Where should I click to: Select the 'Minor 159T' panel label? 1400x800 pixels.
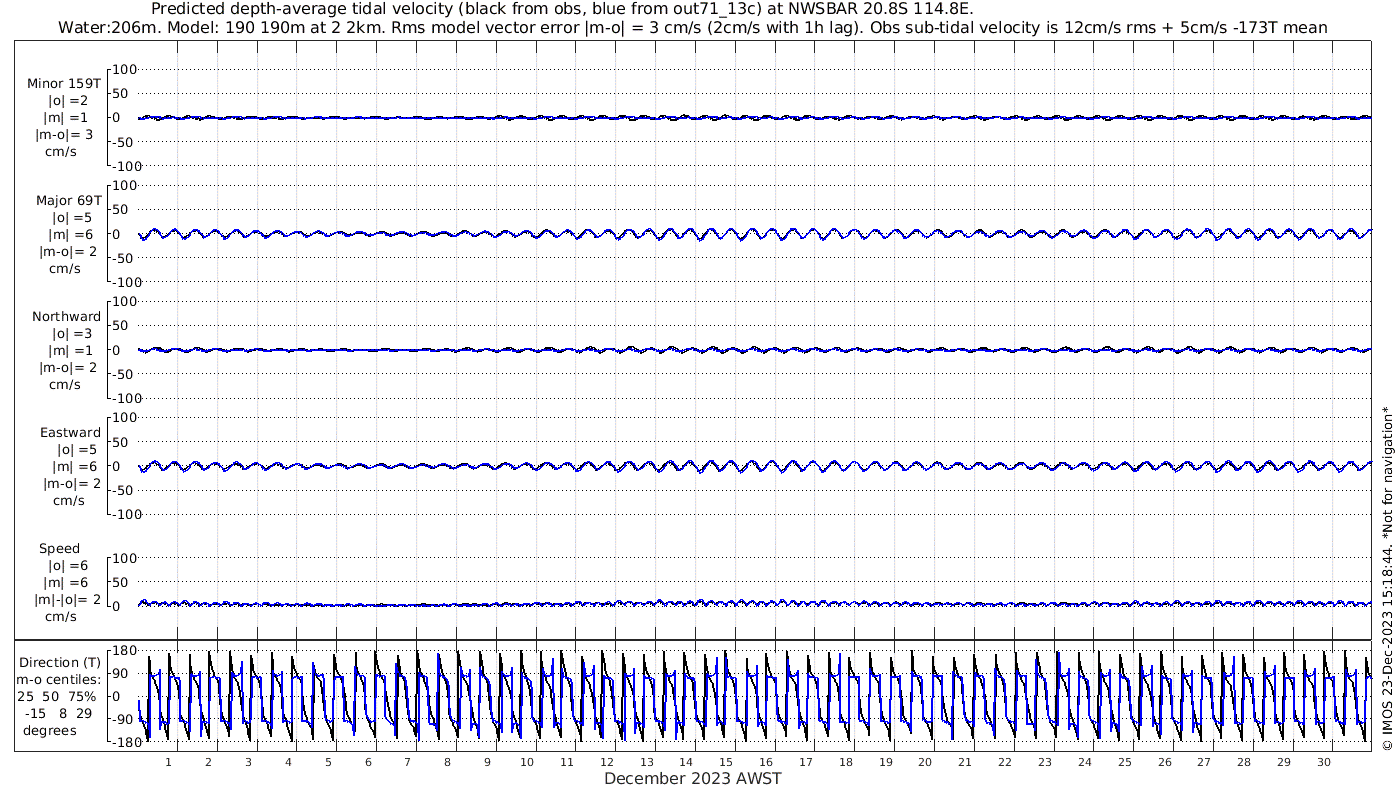click(x=64, y=83)
